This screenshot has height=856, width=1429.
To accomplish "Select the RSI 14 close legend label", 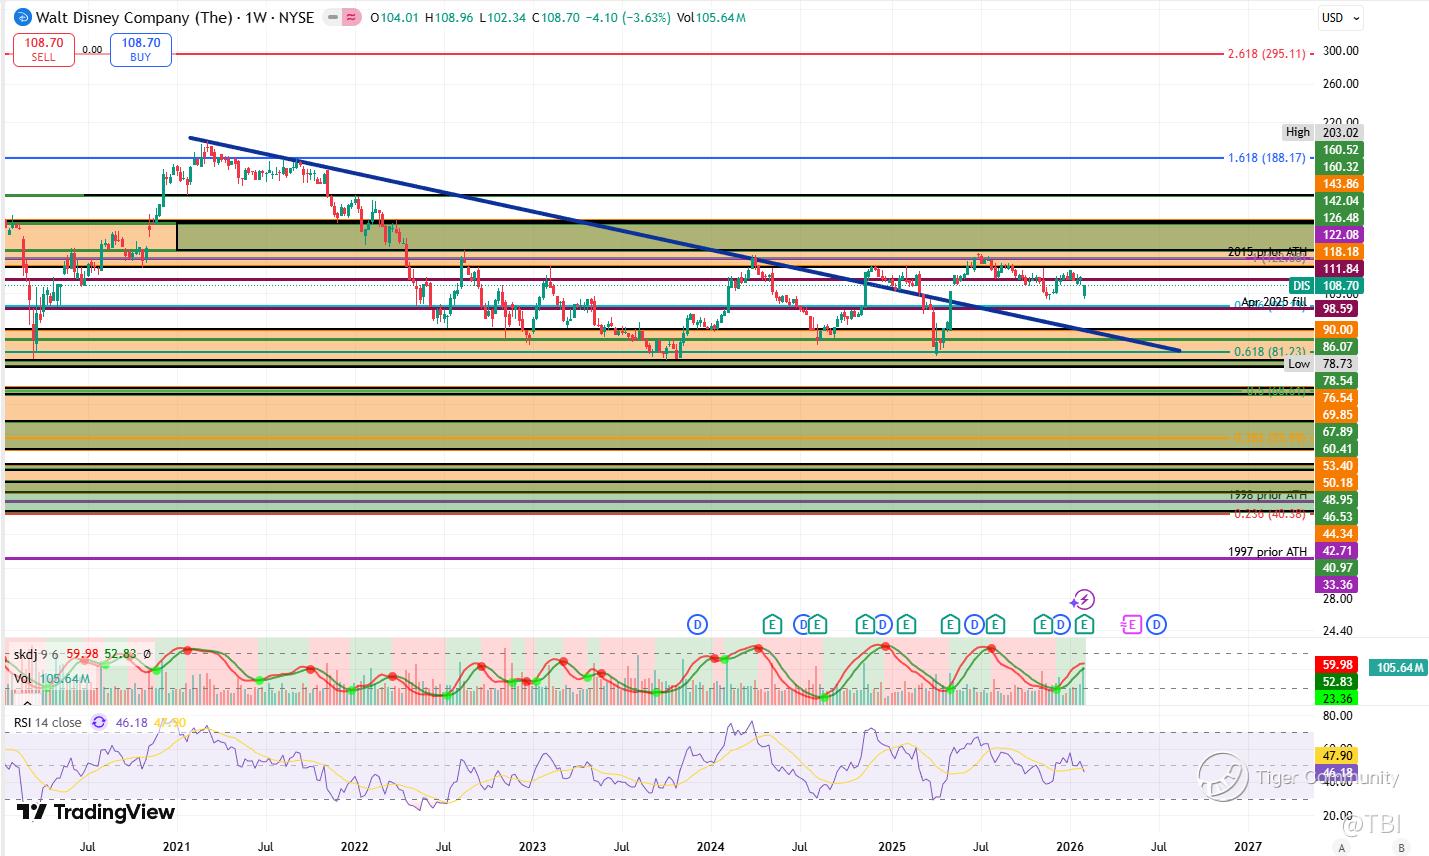I will [48, 722].
